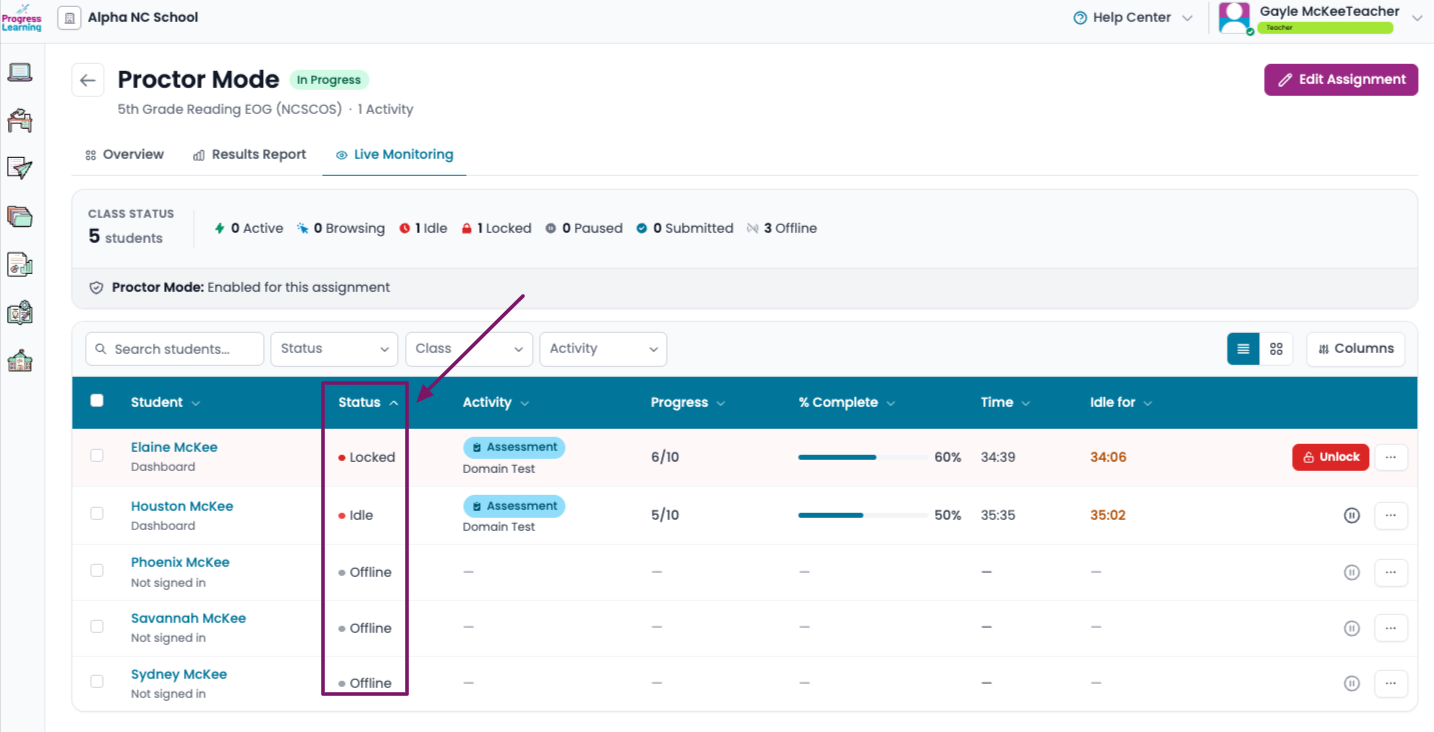Check the select-all students checkbox
The height and width of the screenshot is (732, 1434).
97,401
